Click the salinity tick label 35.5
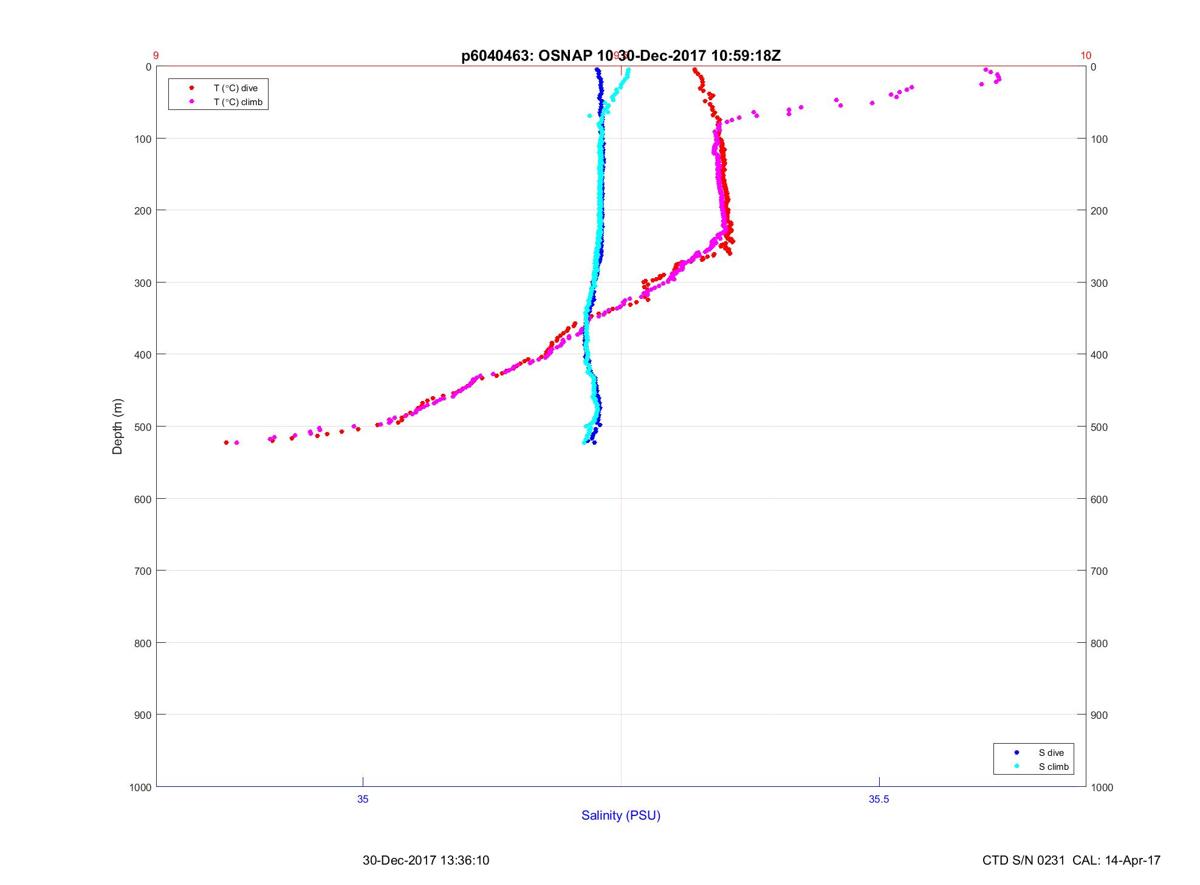The image size is (1200, 885). [878, 799]
